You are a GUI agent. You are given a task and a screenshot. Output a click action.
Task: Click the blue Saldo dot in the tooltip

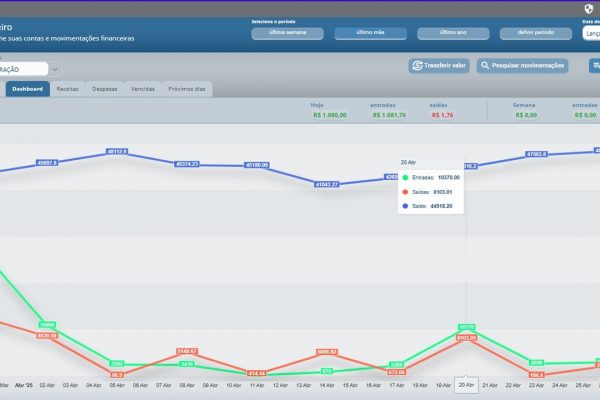click(x=405, y=206)
